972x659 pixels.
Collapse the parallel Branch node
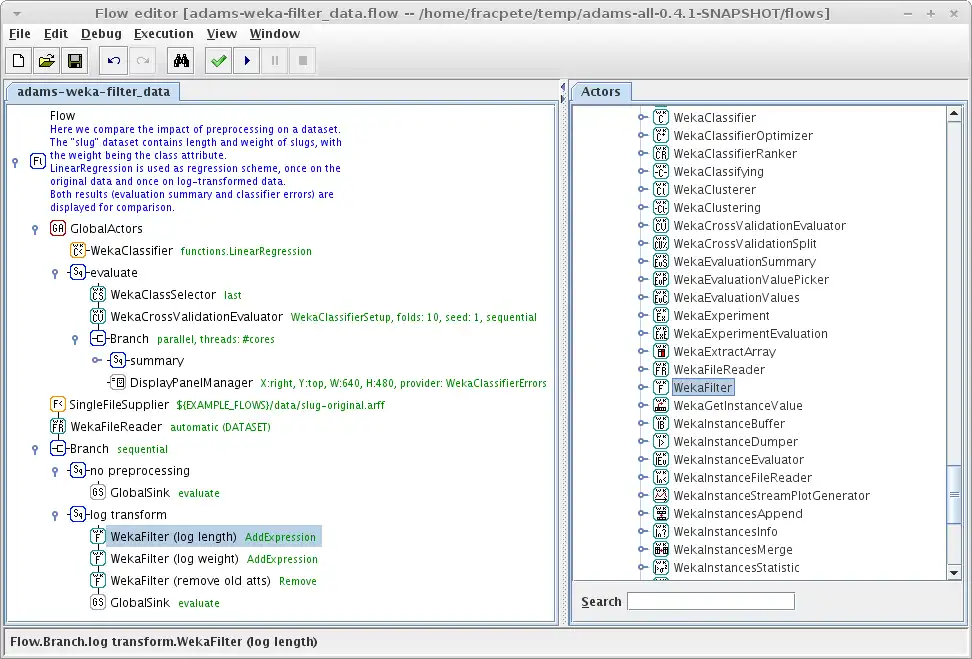(x=74, y=340)
